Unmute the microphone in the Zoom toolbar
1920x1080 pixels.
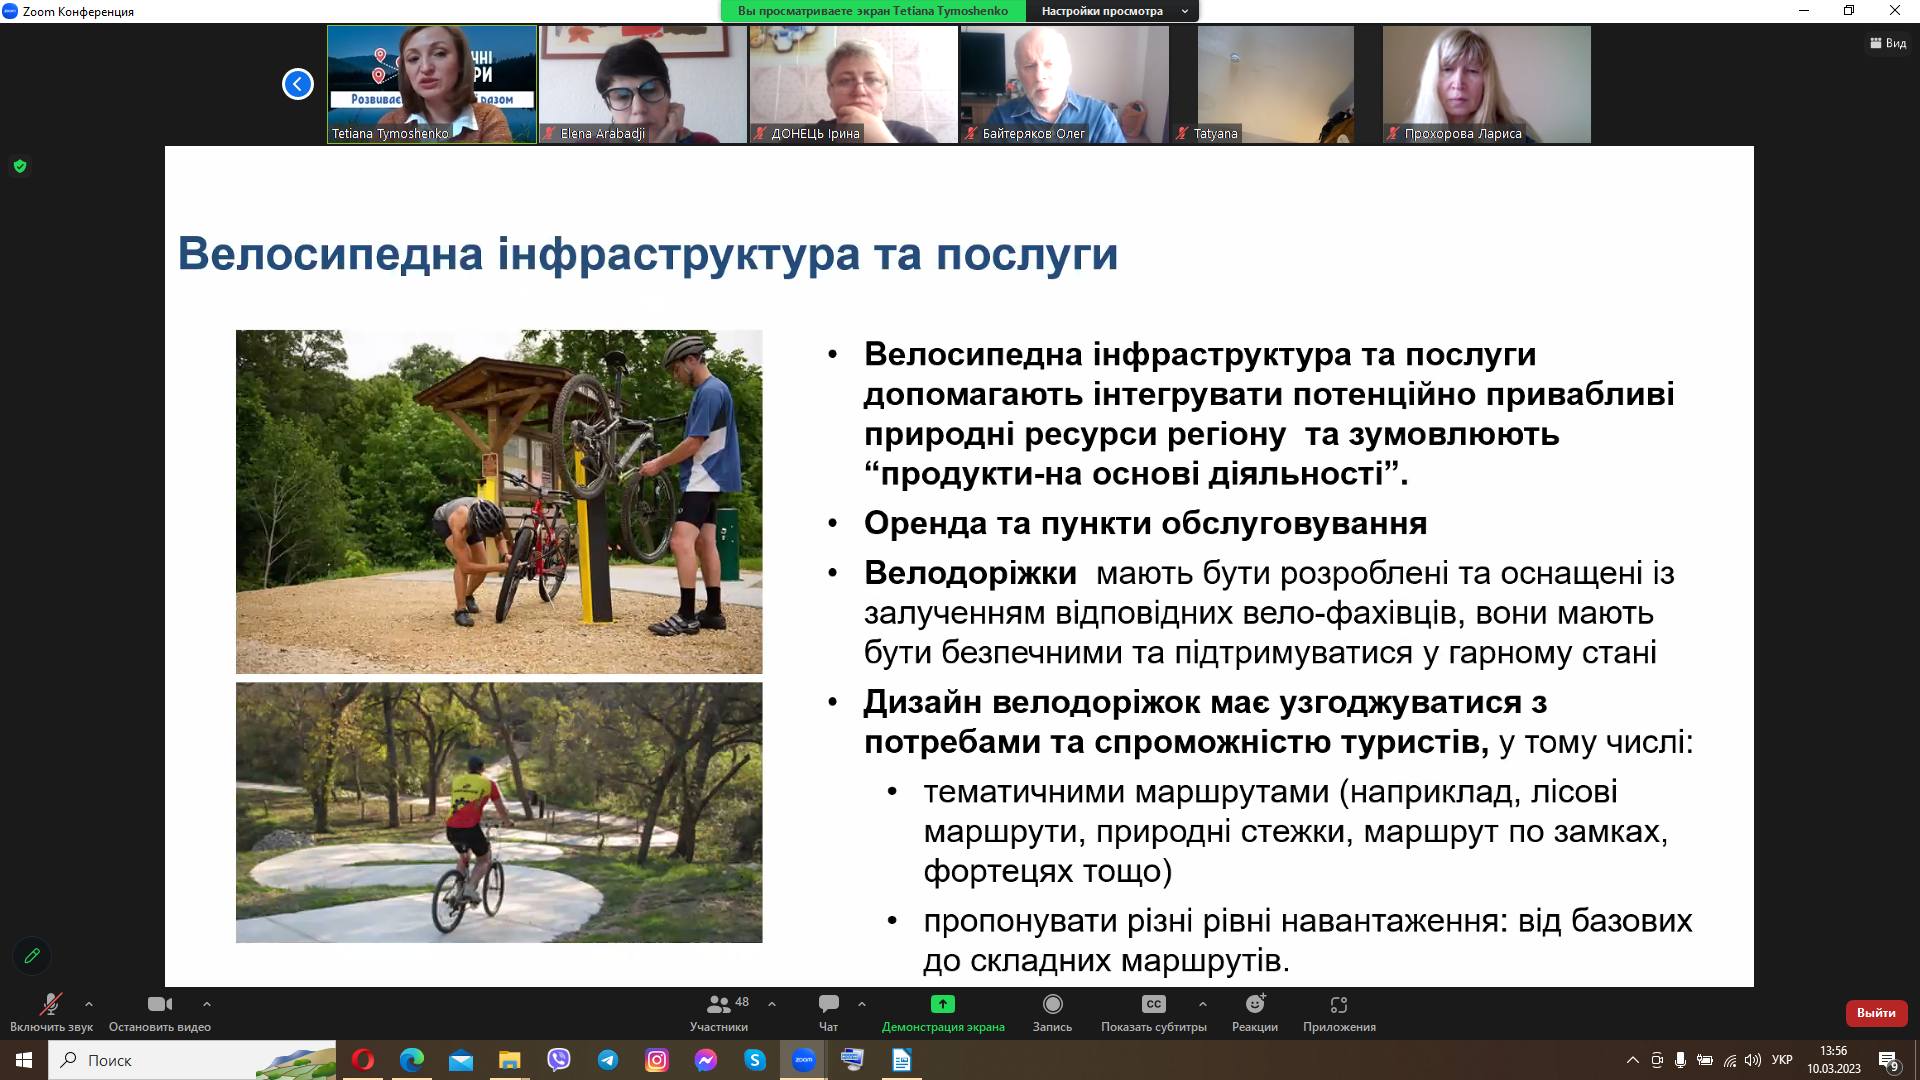[50, 1004]
